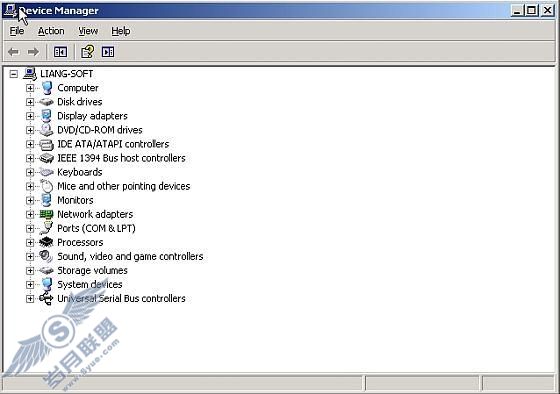Viewport: 560px width, 394px height.
Task: Open the View menu
Action: point(88,31)
